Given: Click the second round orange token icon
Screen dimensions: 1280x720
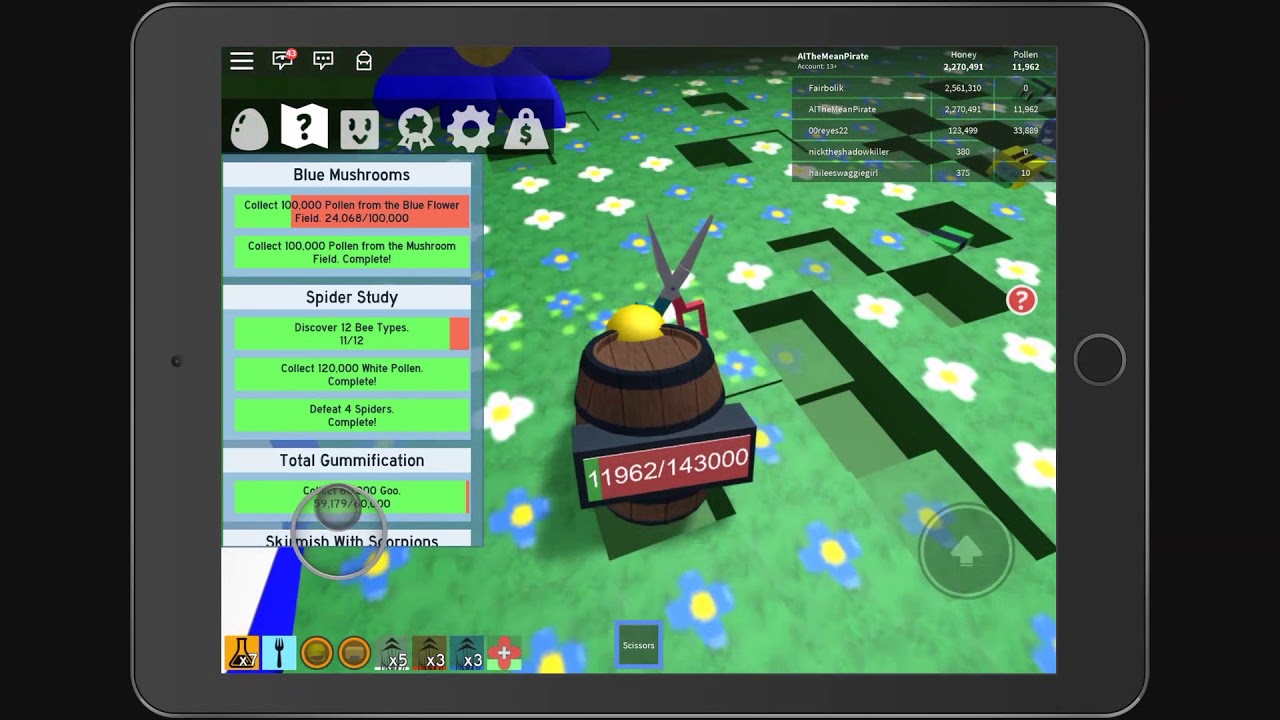Looking at the screenshot, I should 354,653.
